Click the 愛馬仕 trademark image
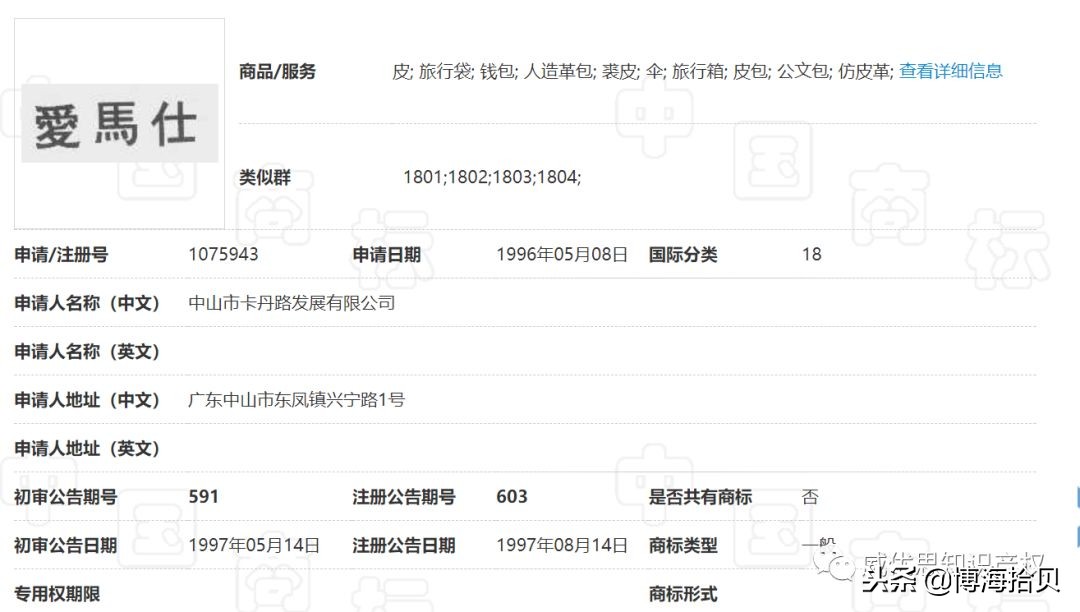The width and height of the screenshot is (1080, 612). point(120,124)
